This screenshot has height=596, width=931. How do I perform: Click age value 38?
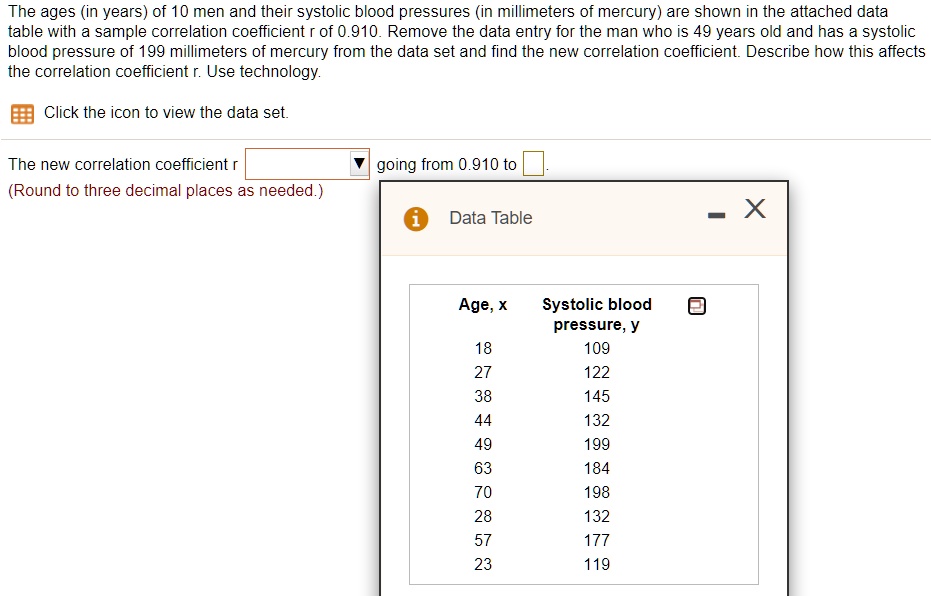pyautogui.click(x=483, y=396)
